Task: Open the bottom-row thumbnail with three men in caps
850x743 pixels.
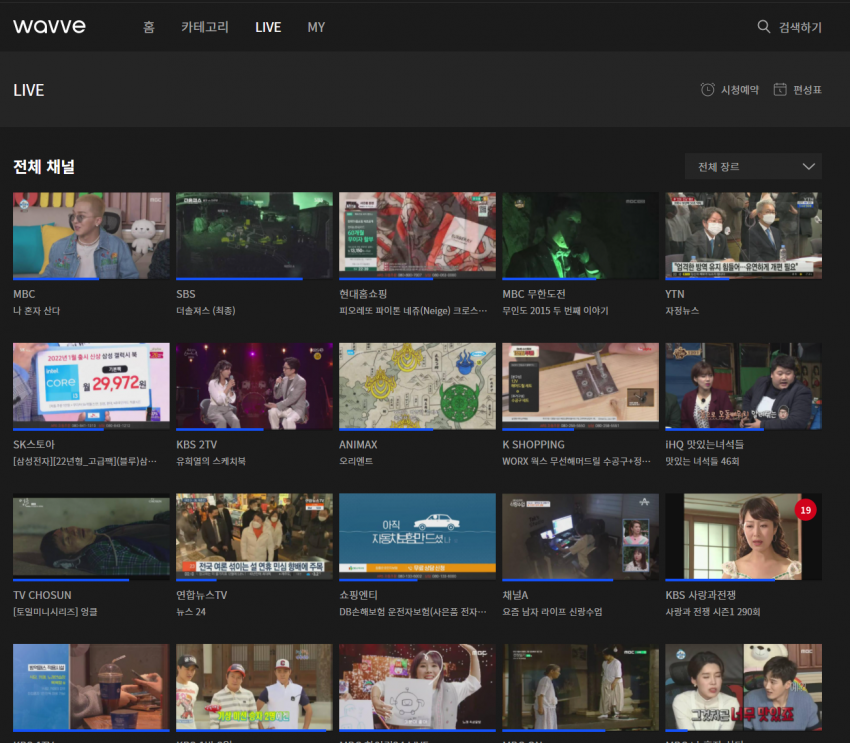Action: coord(254,687)
